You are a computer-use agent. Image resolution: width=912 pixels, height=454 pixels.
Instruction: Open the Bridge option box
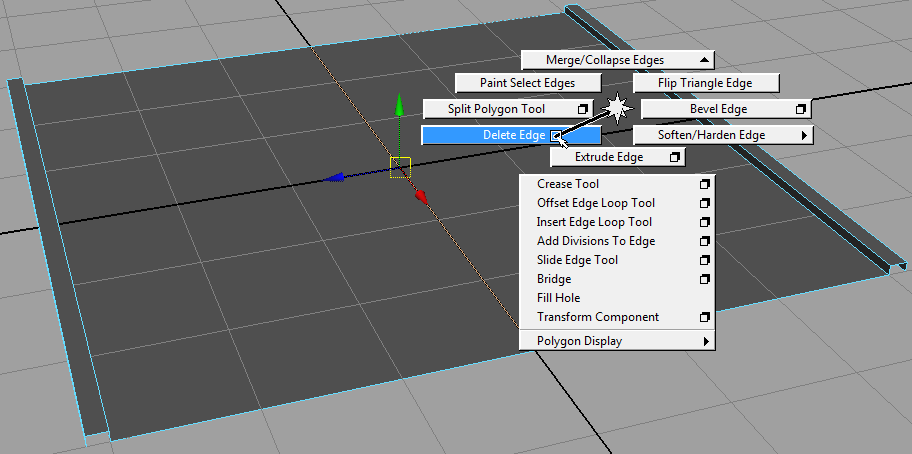pos(705,280)
